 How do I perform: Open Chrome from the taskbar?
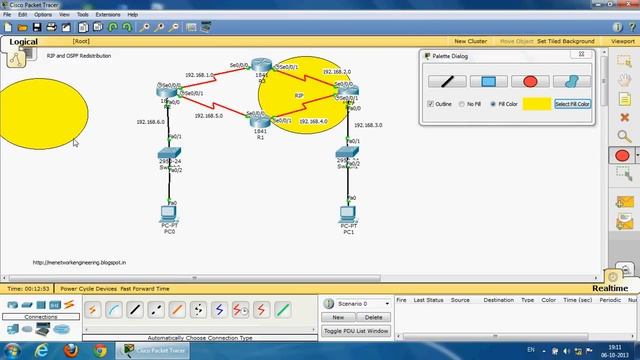[x=100, y=351]
